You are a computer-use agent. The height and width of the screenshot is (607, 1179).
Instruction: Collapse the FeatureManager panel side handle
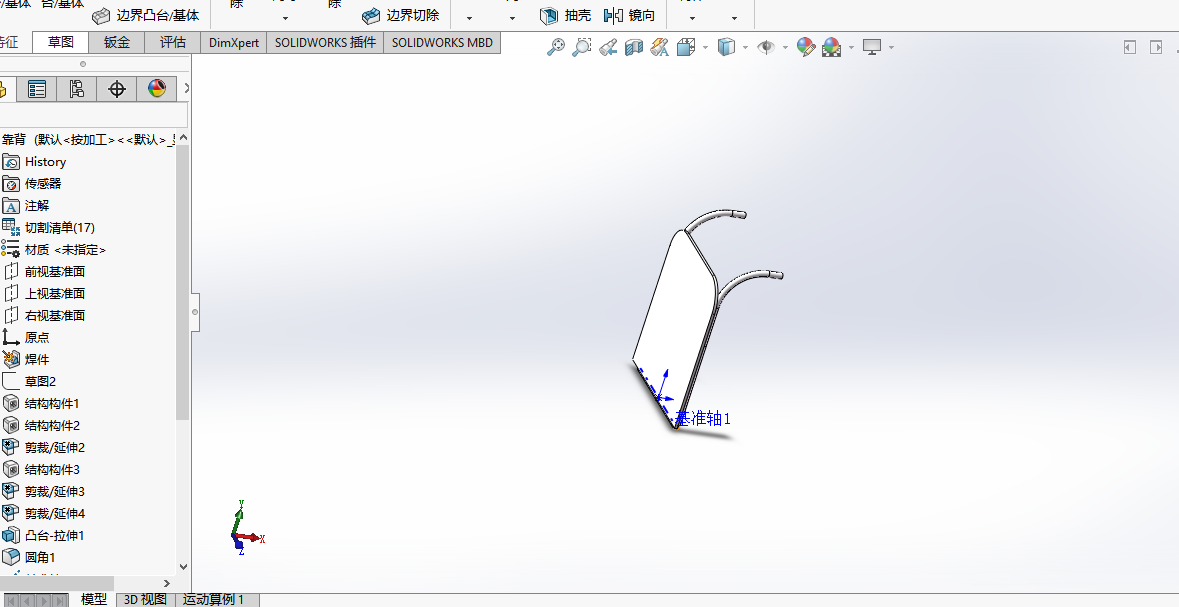coord(195,311)
